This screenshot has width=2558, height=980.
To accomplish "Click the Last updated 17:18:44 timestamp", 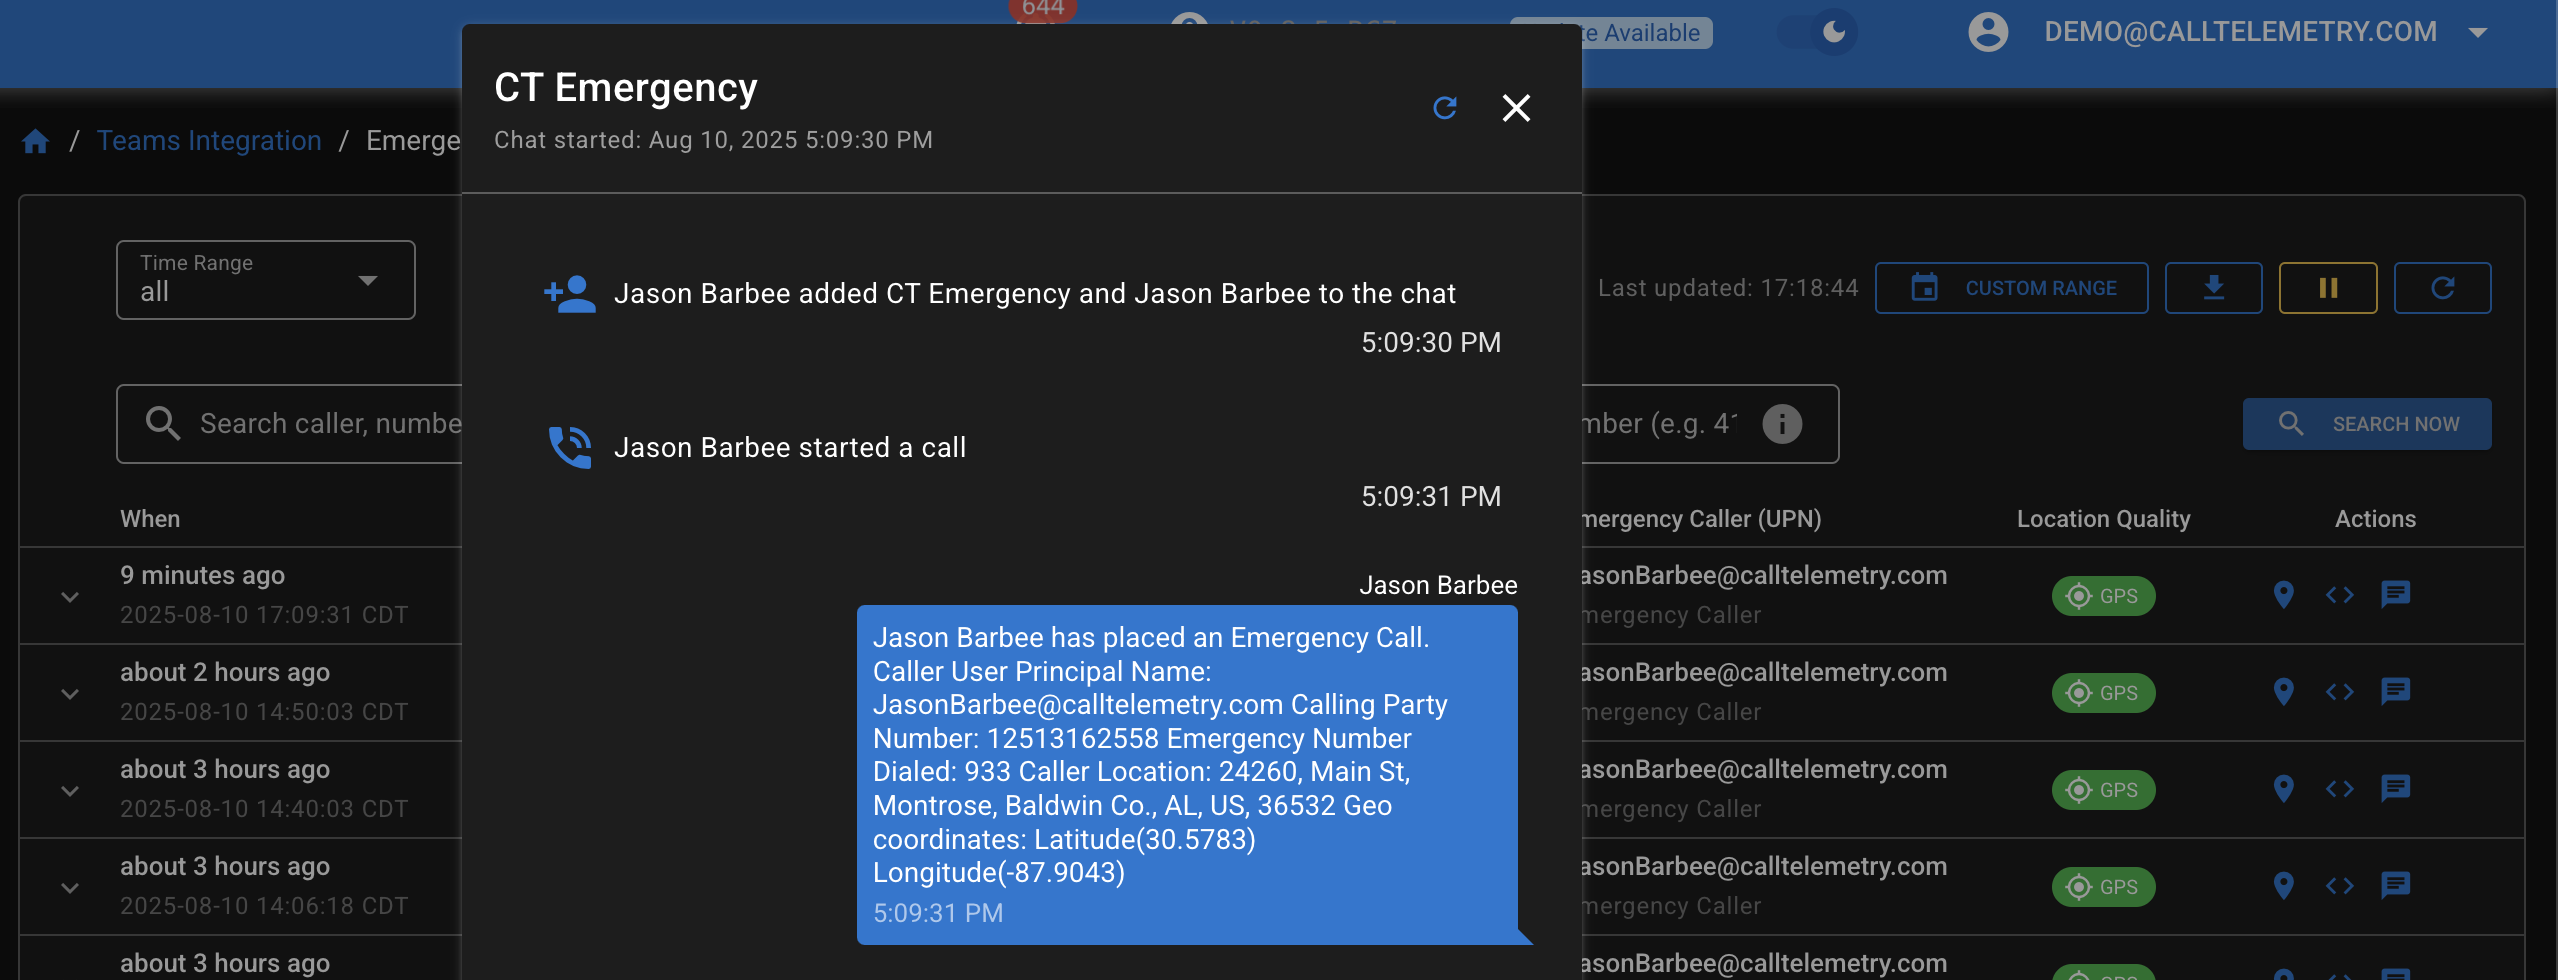I will tap(1728, 288).
